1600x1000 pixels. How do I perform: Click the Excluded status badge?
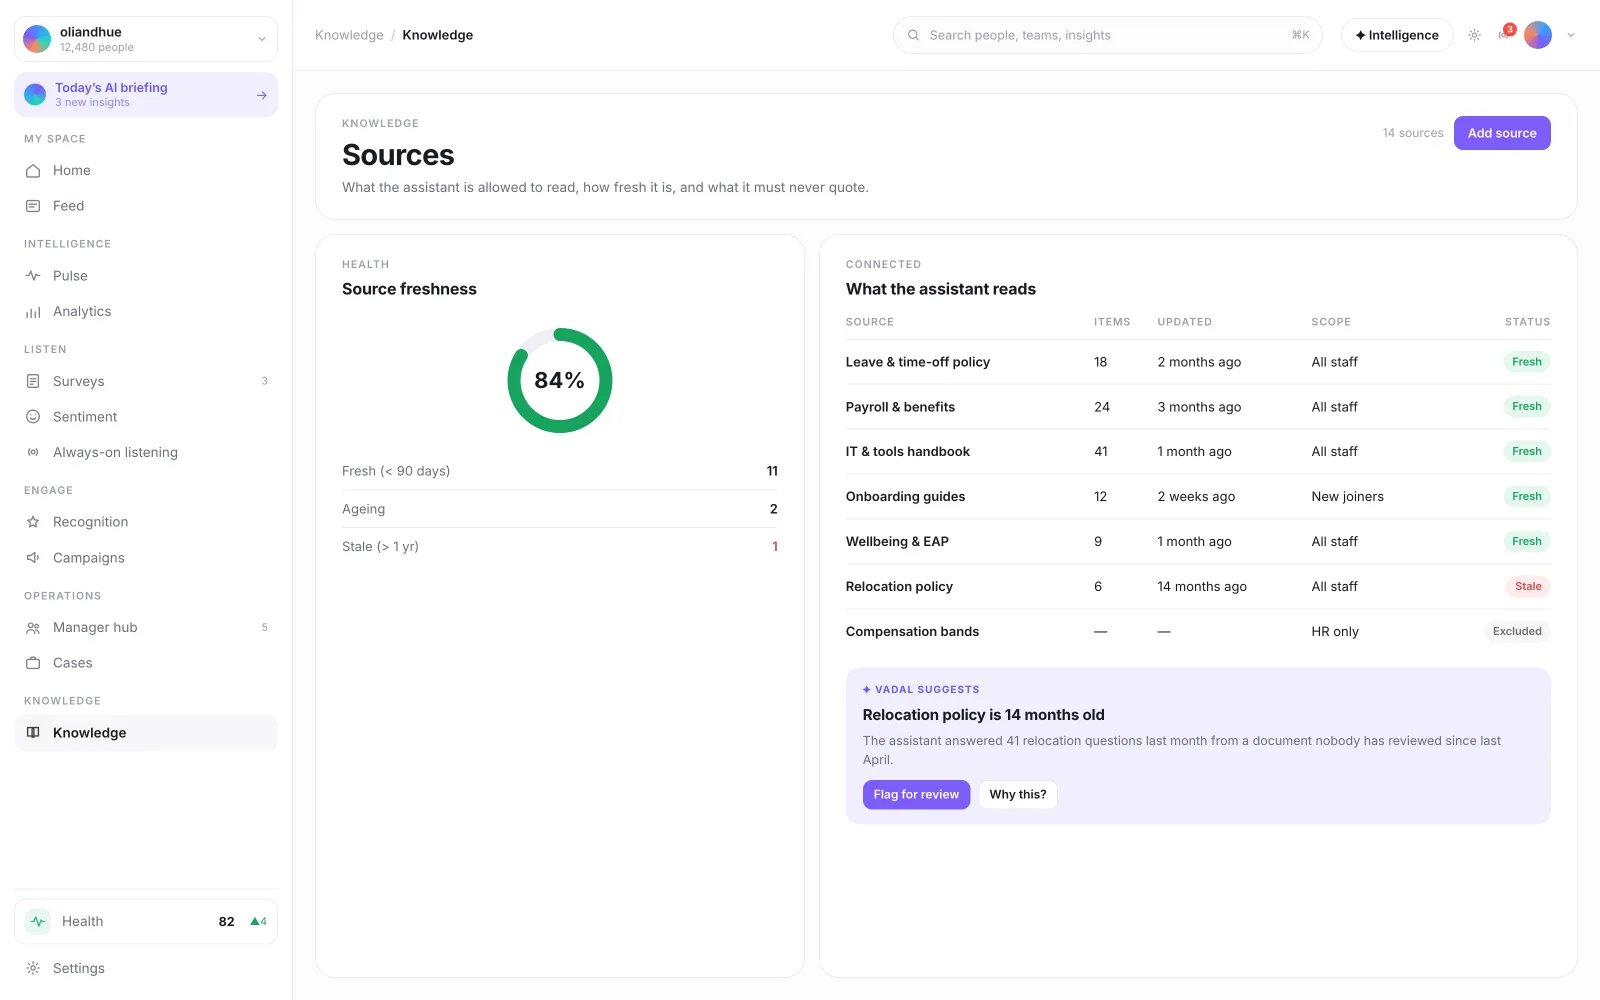tap(1517, 632)
